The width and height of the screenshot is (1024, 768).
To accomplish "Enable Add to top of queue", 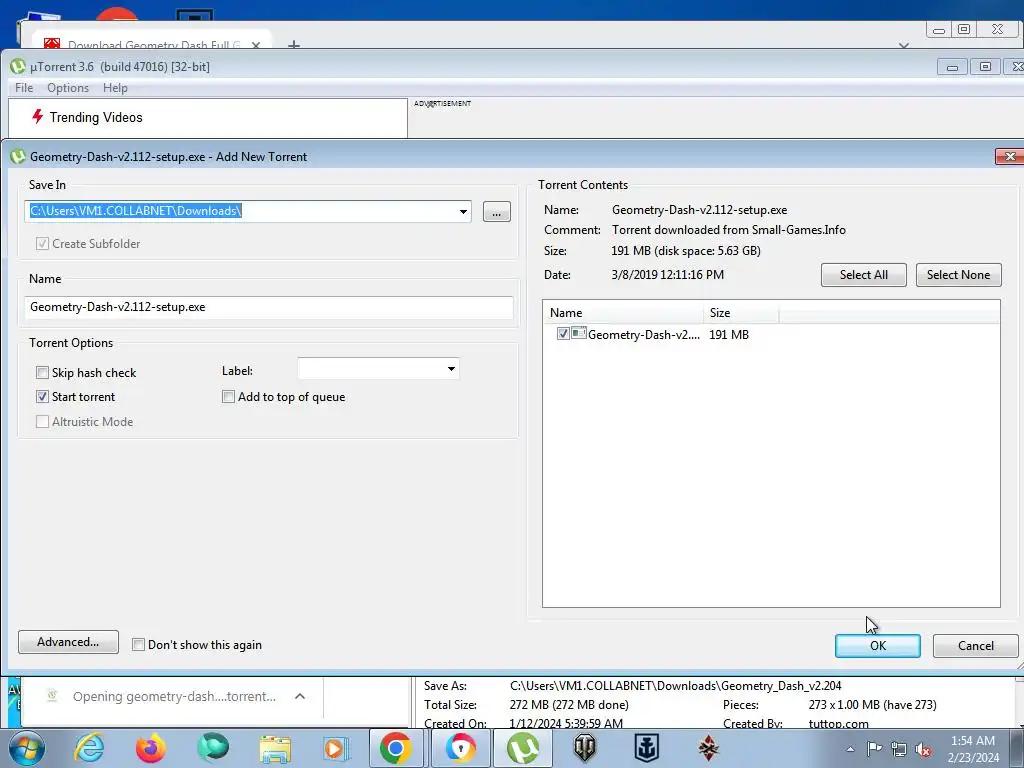I will 229,396.
